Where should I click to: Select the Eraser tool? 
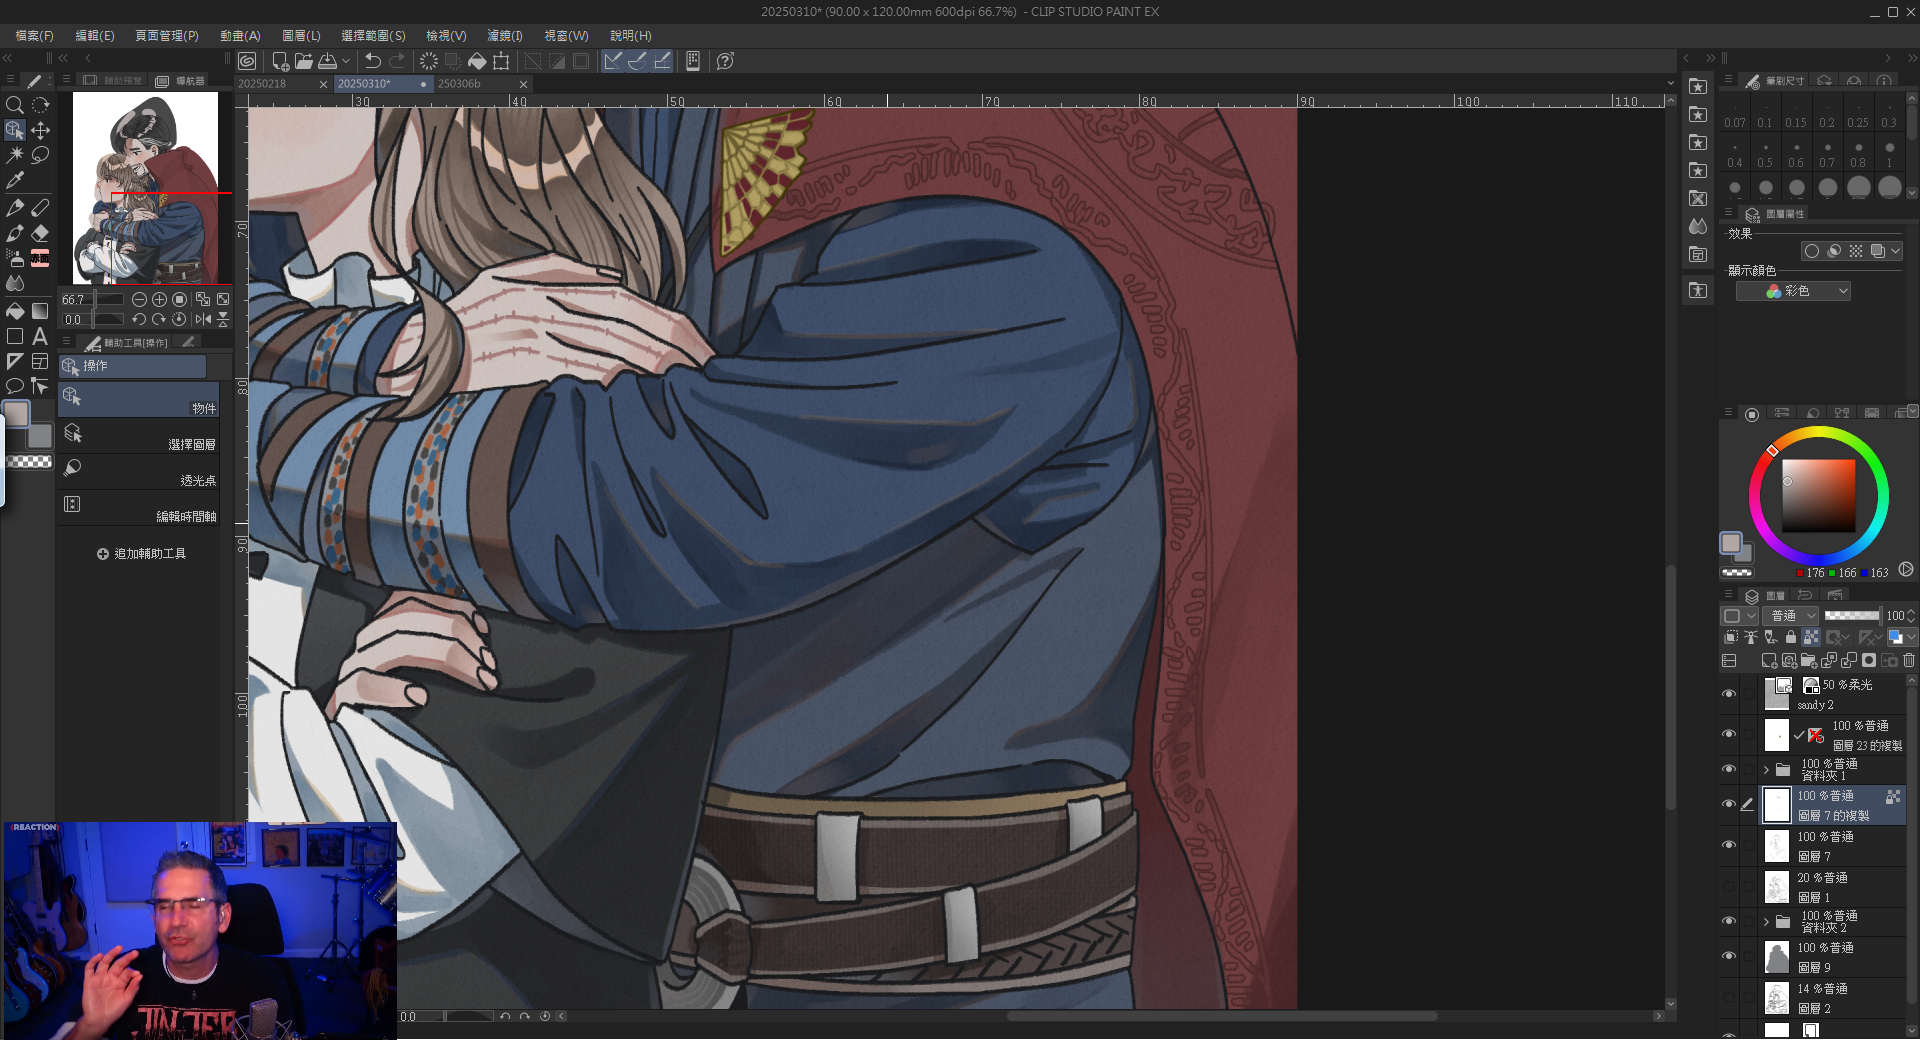point(40,232)
